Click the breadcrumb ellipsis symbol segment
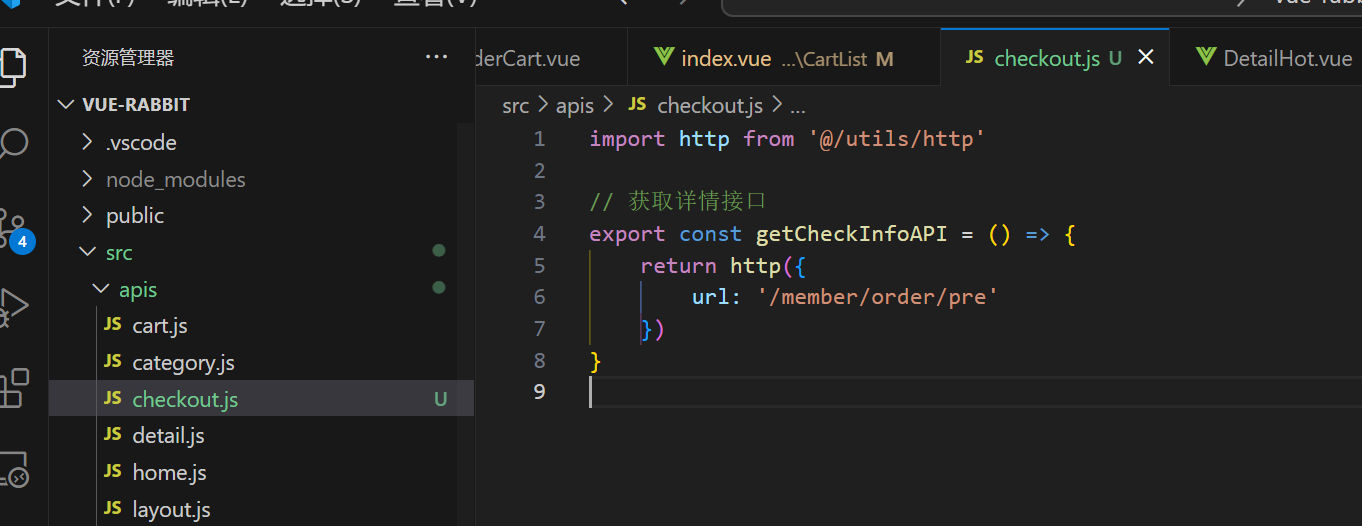Screen dimensions: 1362x526 coord(798,106)
